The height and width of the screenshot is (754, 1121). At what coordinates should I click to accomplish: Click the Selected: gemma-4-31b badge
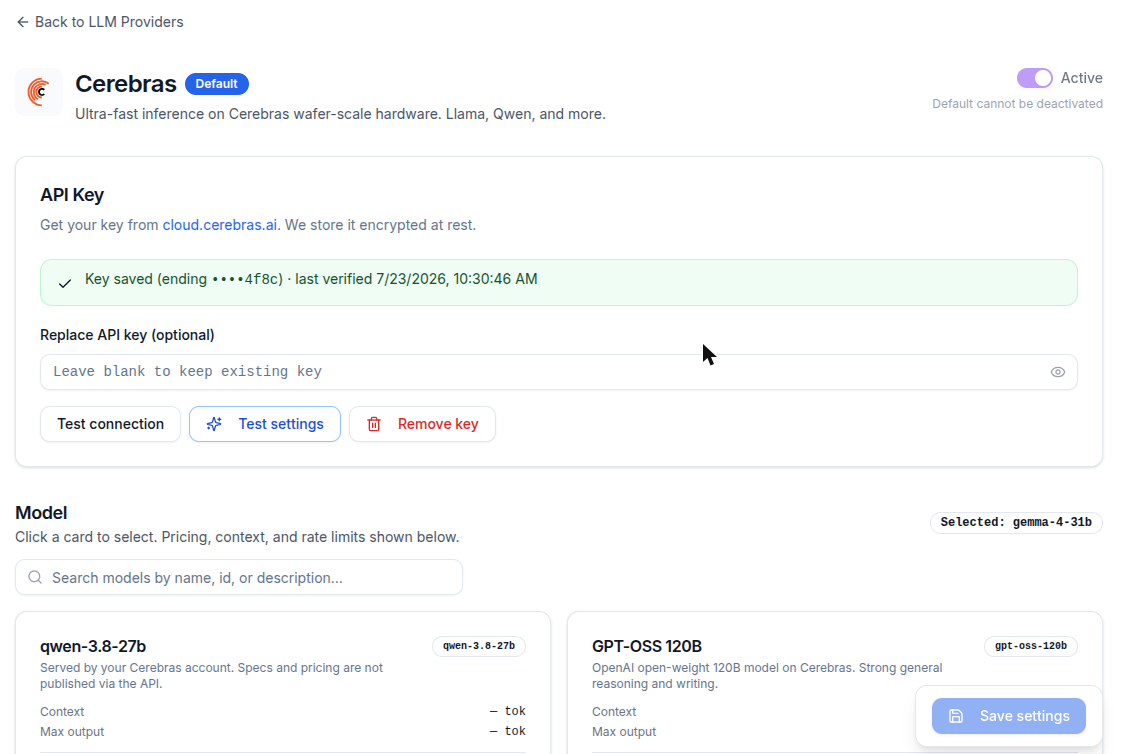coord(1016,522)
